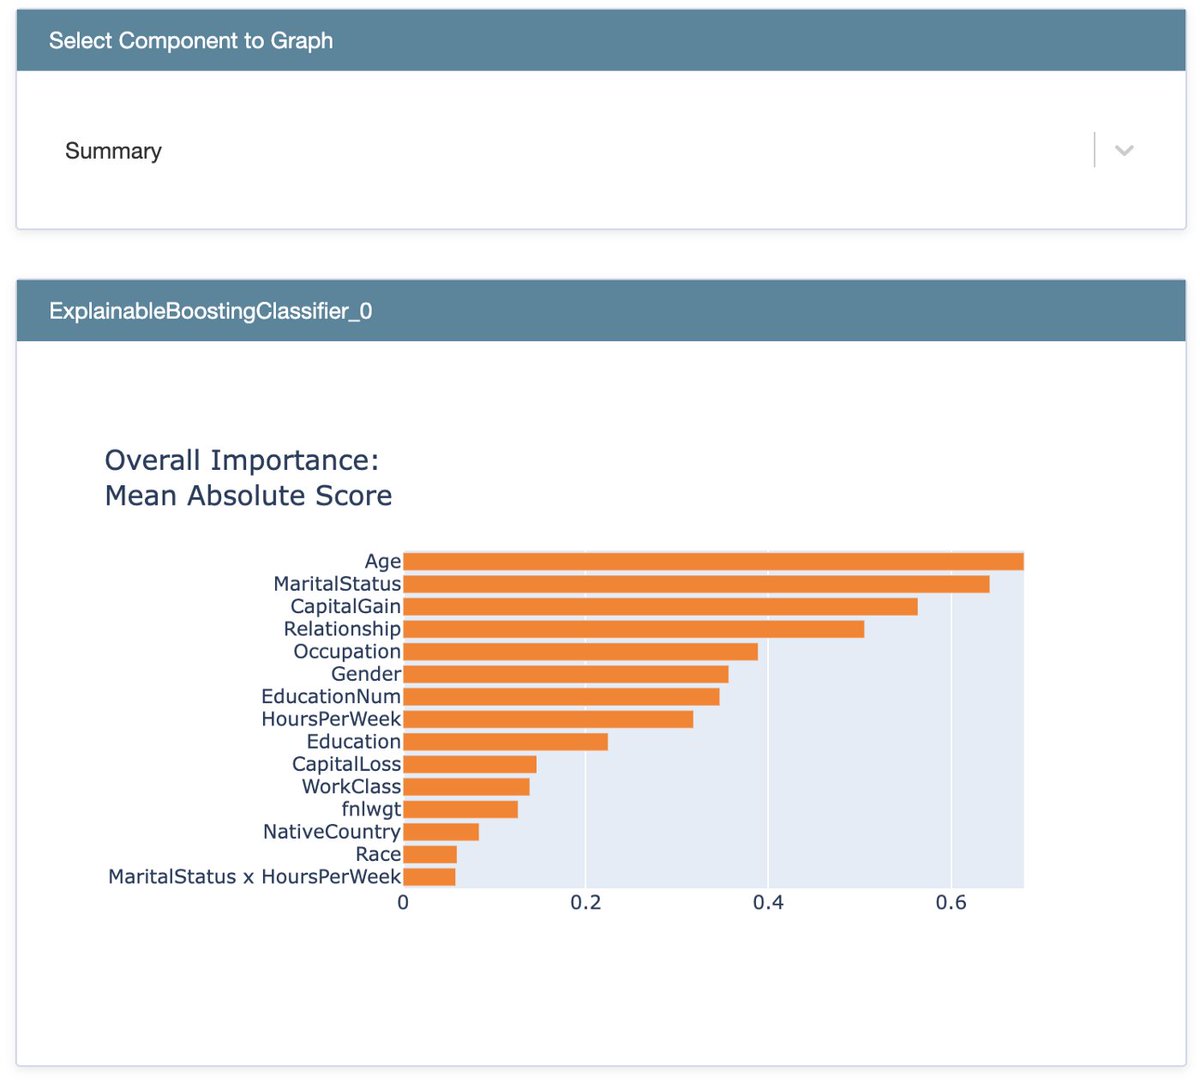Click the NativeCountry importance bar

(x=441, y=831)
